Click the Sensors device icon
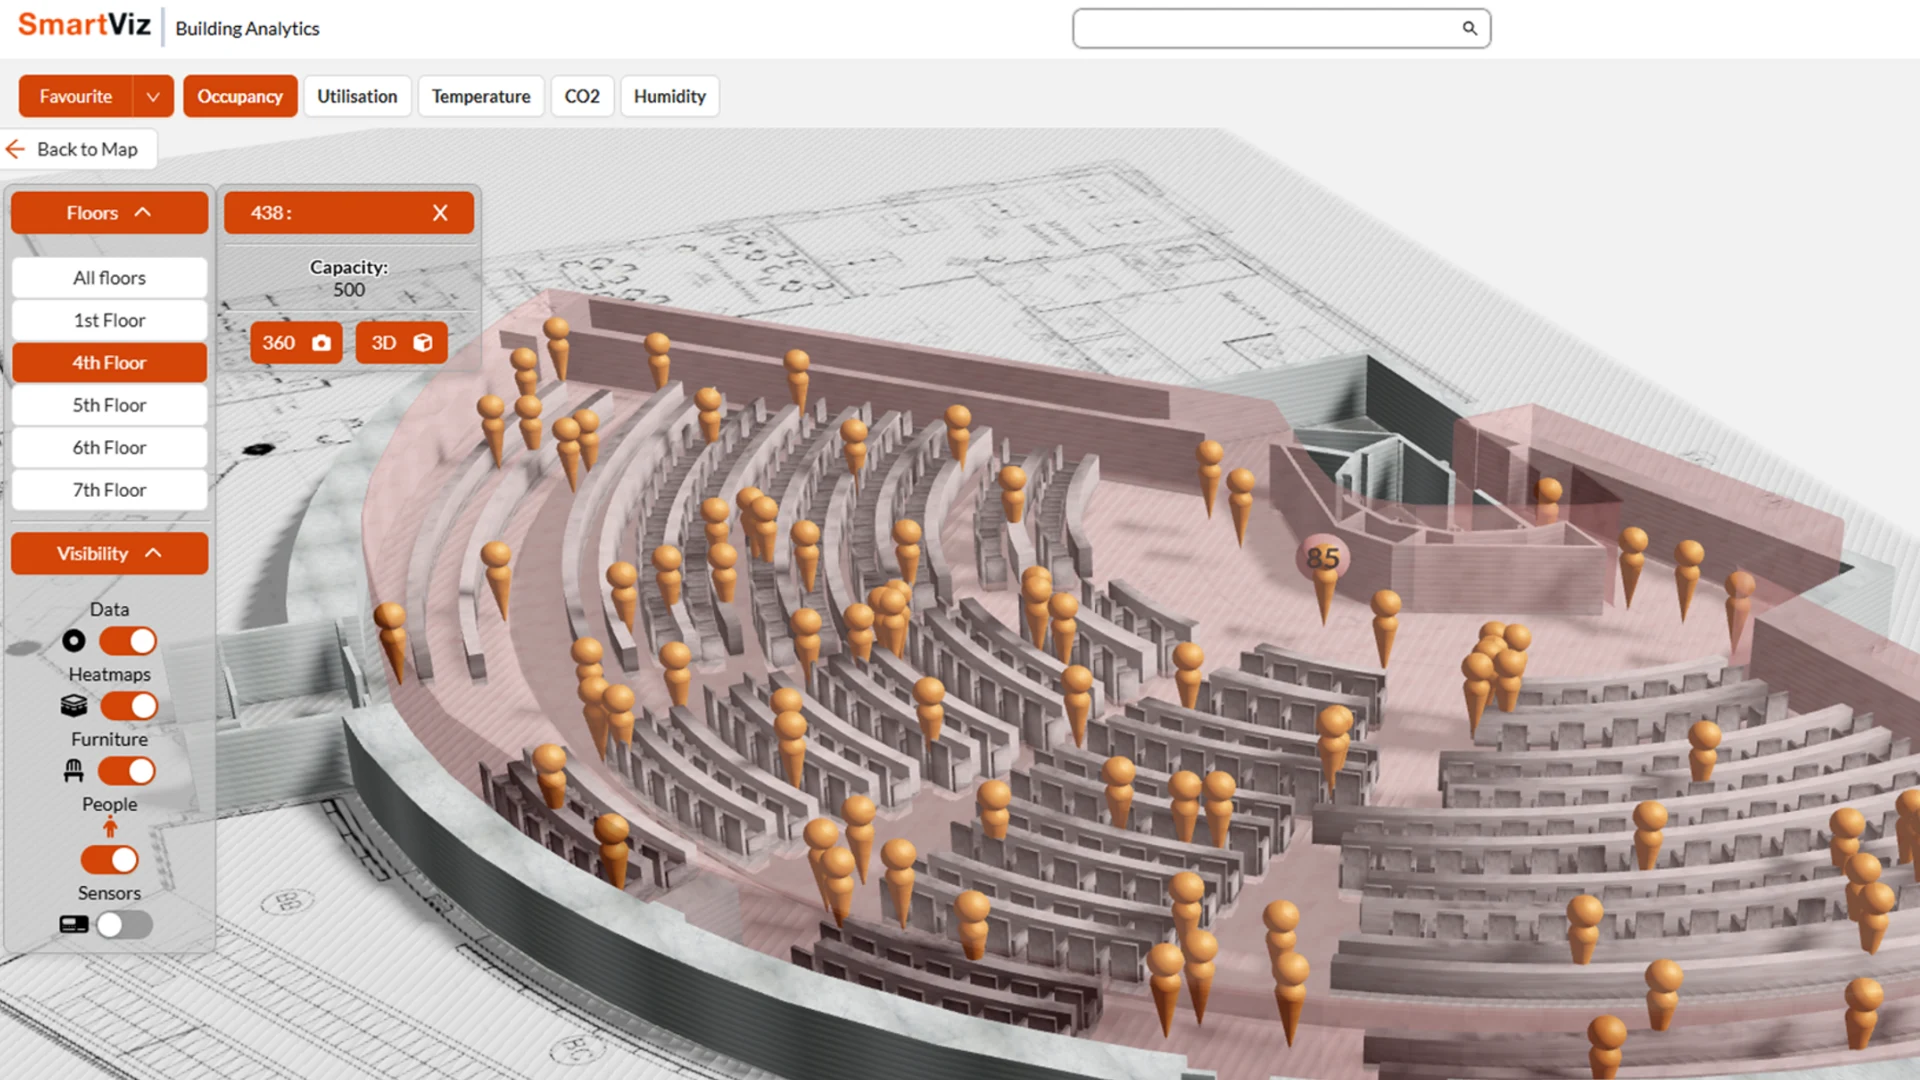This screenshot has height=1080, width=1920. click(x=74, y=924)
